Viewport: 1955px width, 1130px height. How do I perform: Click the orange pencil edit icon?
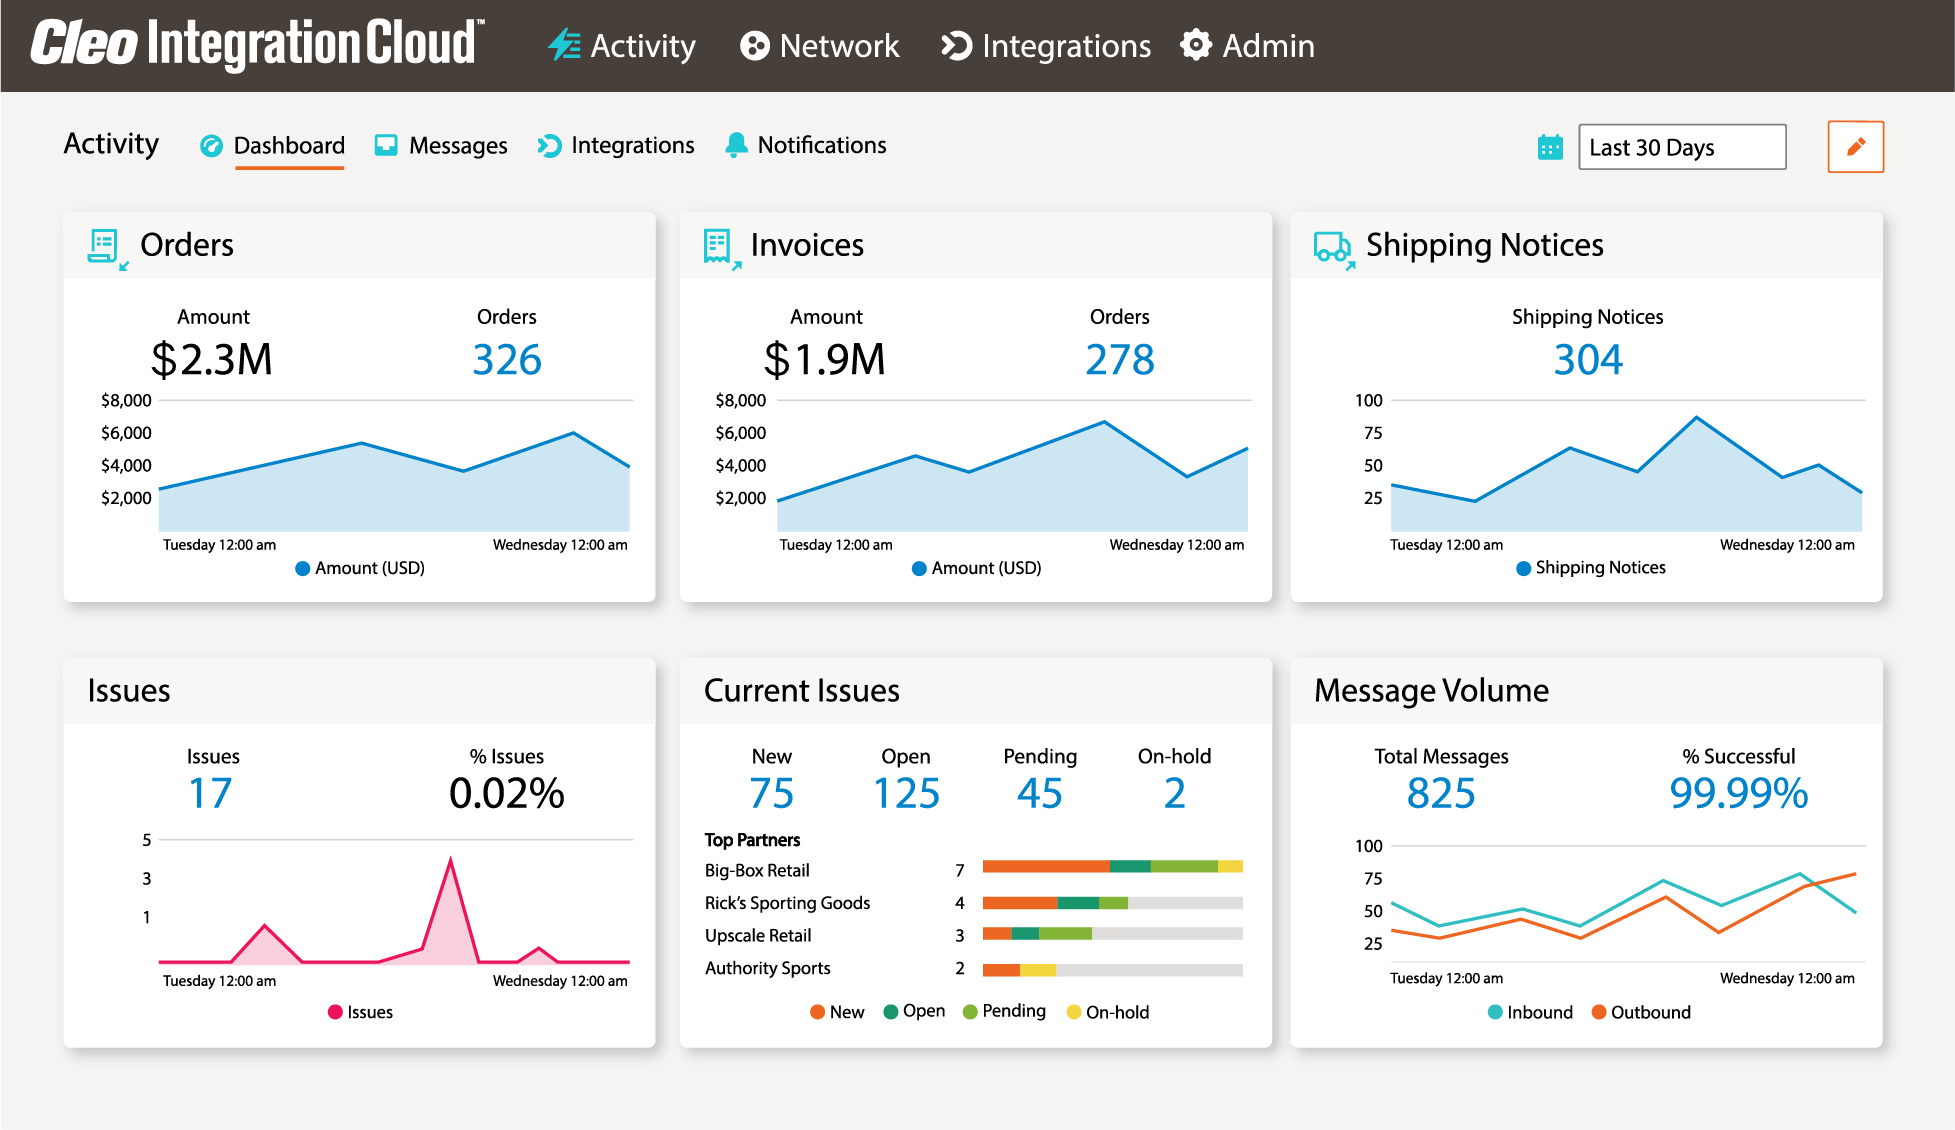(1855, 146)
